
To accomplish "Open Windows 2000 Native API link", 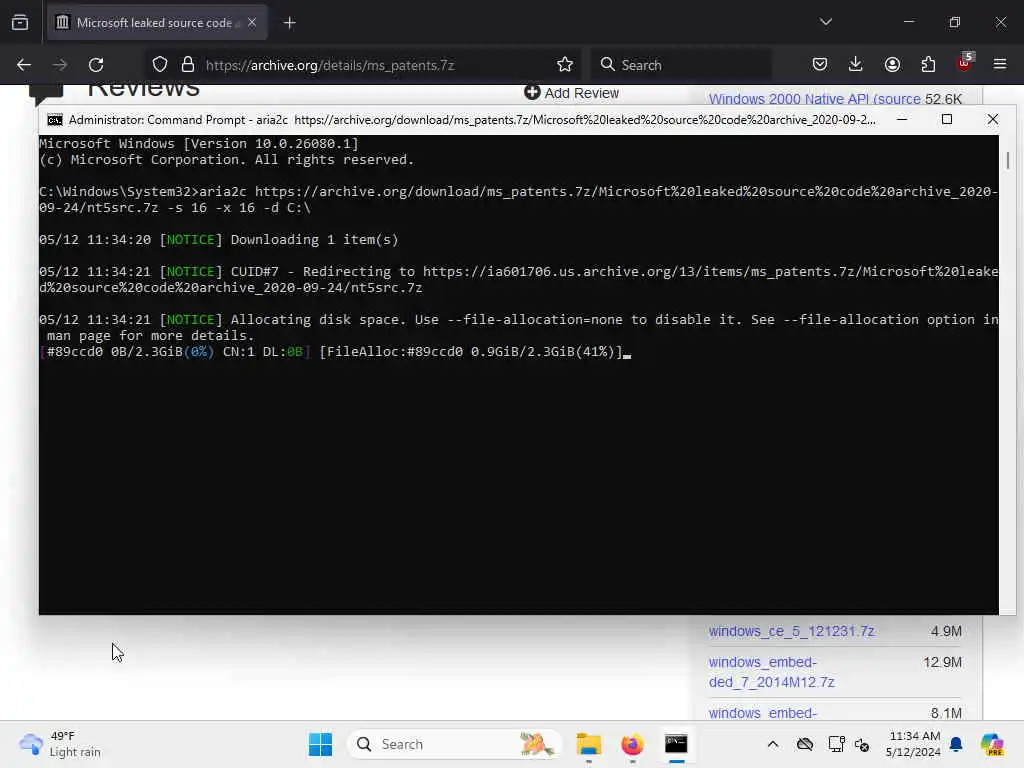I will point(814,99).
